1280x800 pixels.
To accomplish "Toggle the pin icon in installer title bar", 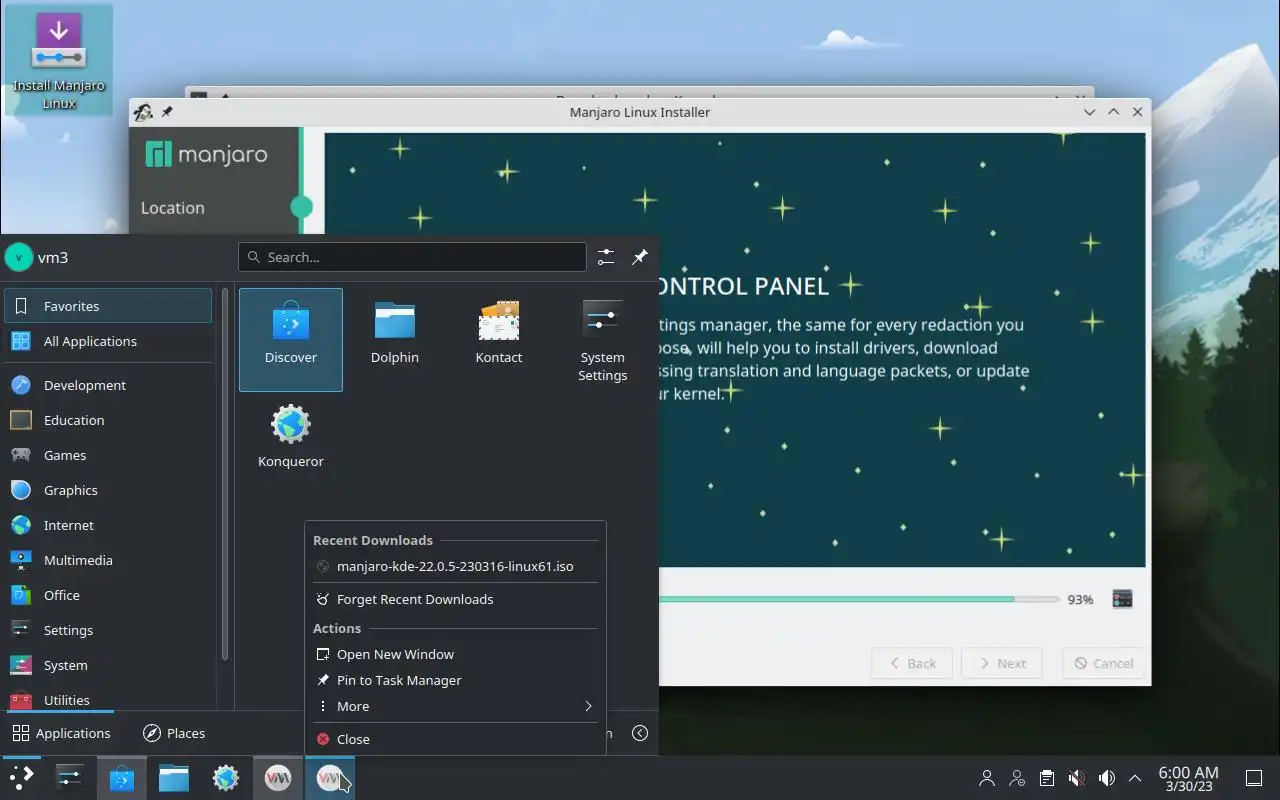I will (167, 112).
